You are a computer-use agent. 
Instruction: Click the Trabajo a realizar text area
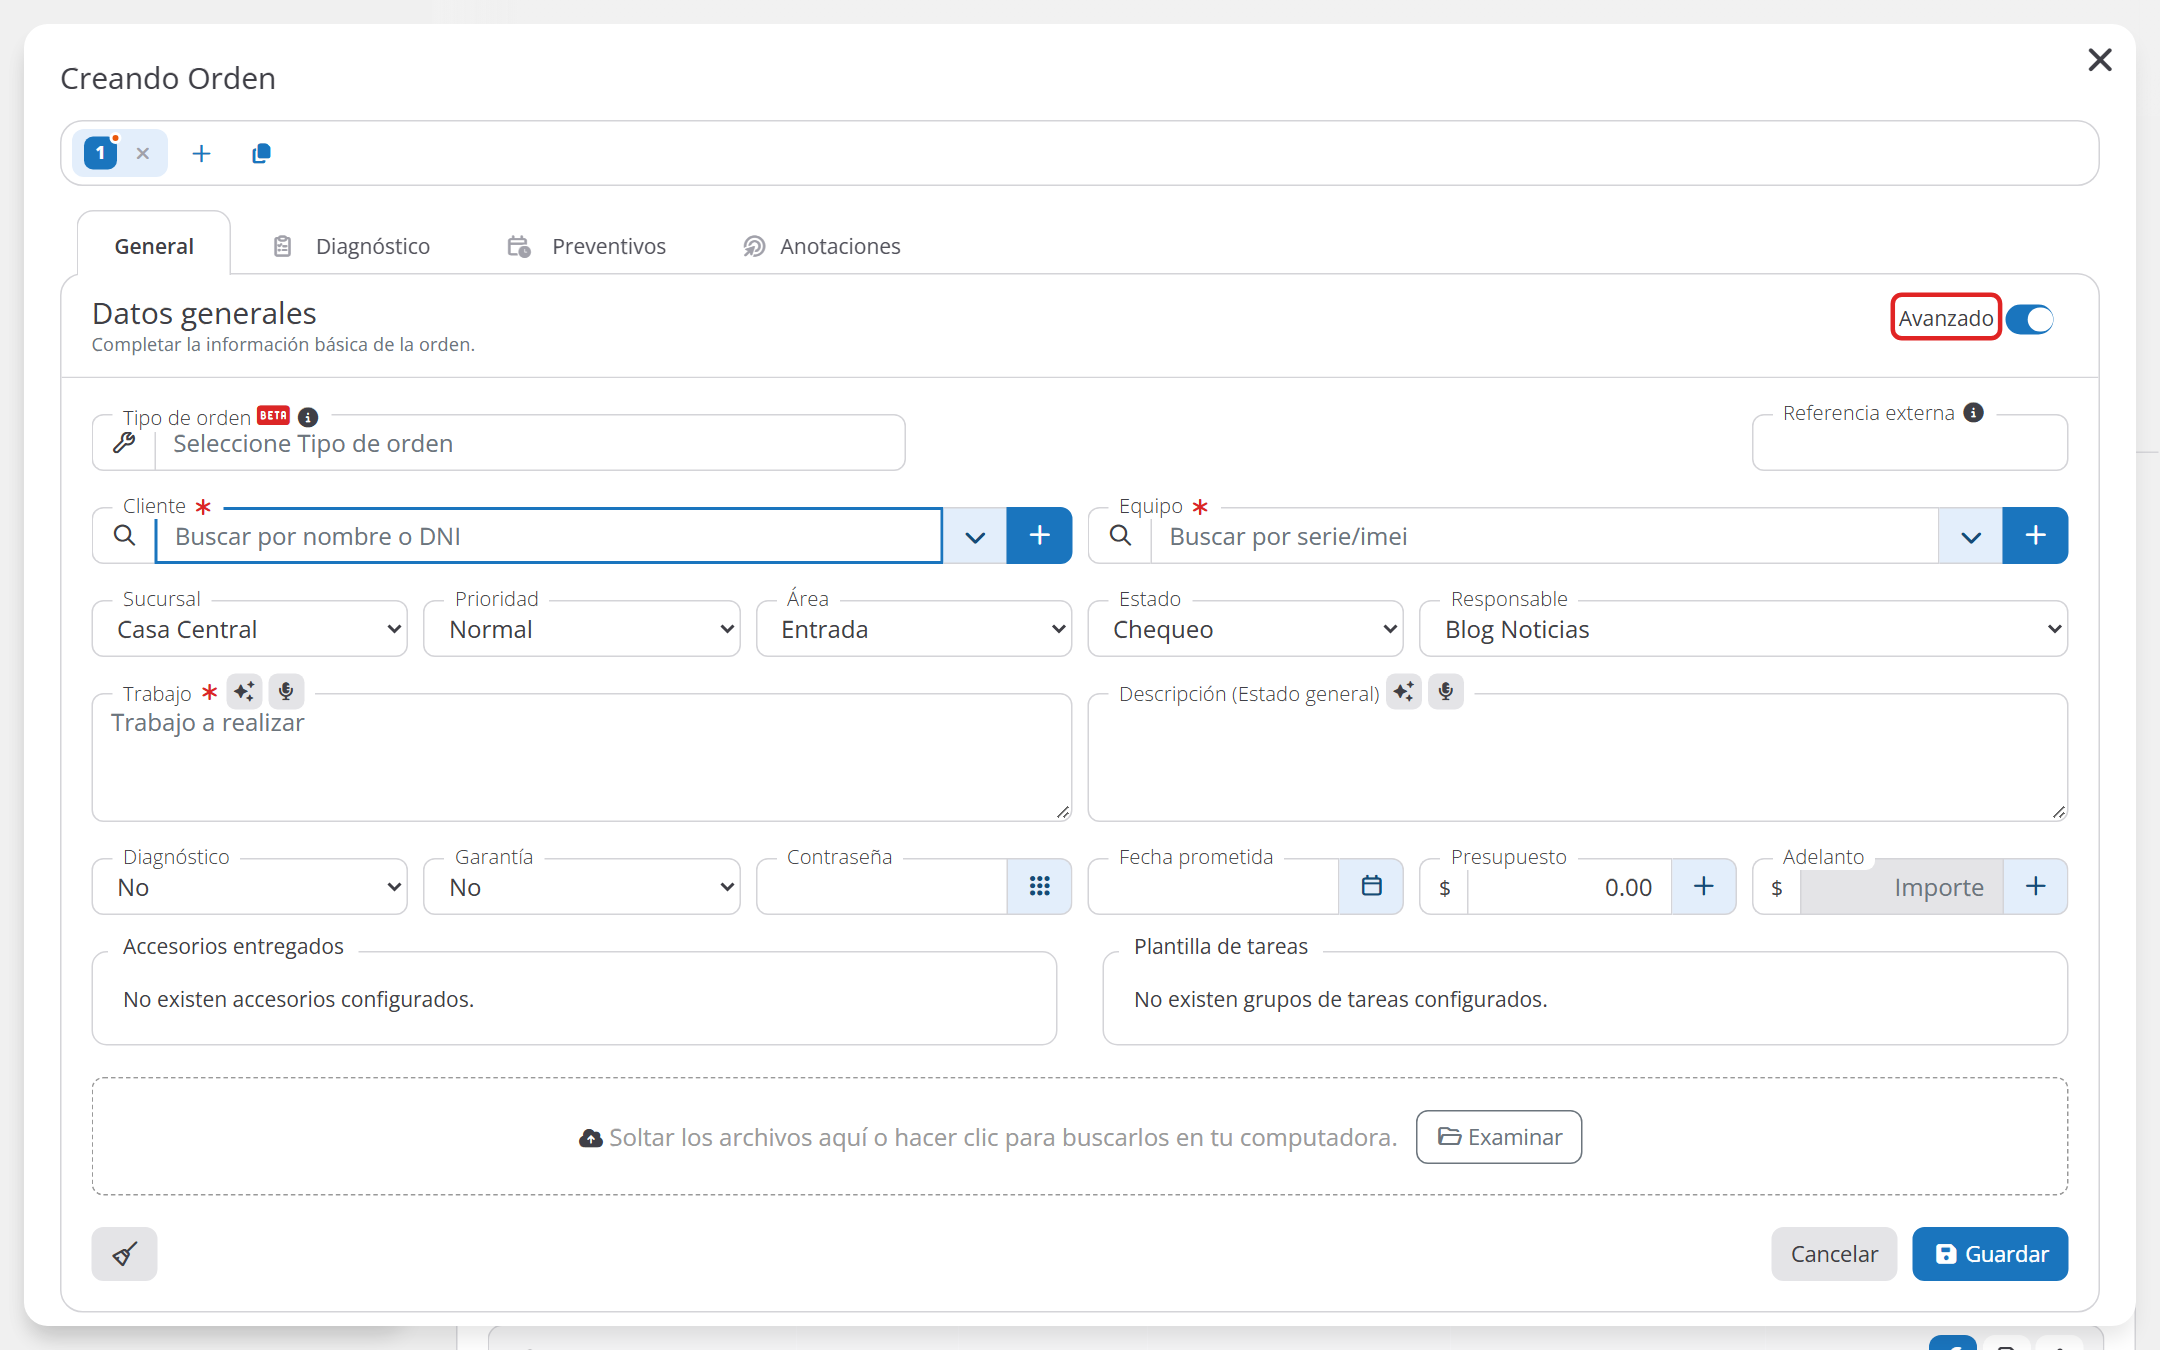pyautogui.click(x=582, y=758)
